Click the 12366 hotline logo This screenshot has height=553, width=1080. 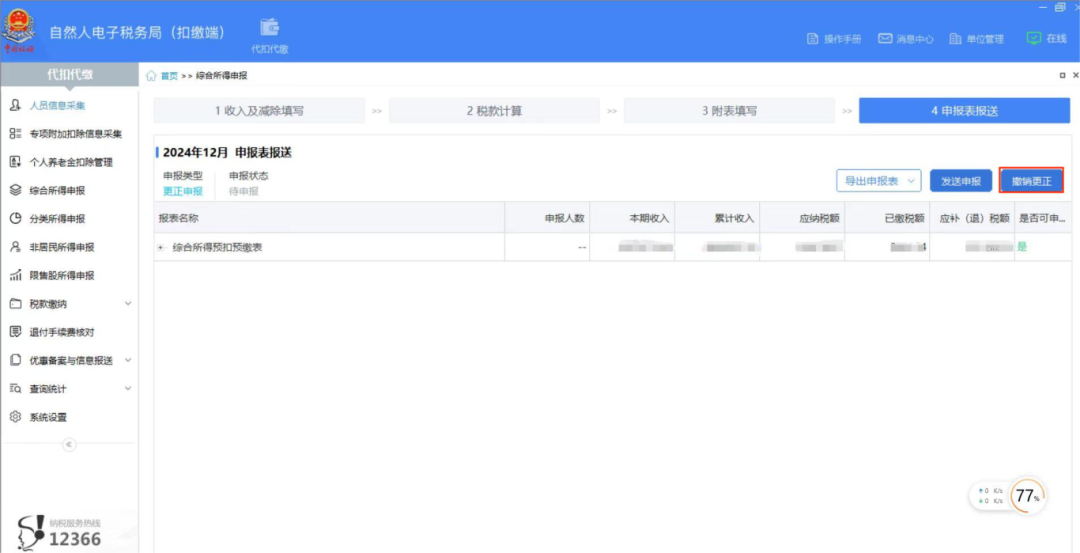61,531
